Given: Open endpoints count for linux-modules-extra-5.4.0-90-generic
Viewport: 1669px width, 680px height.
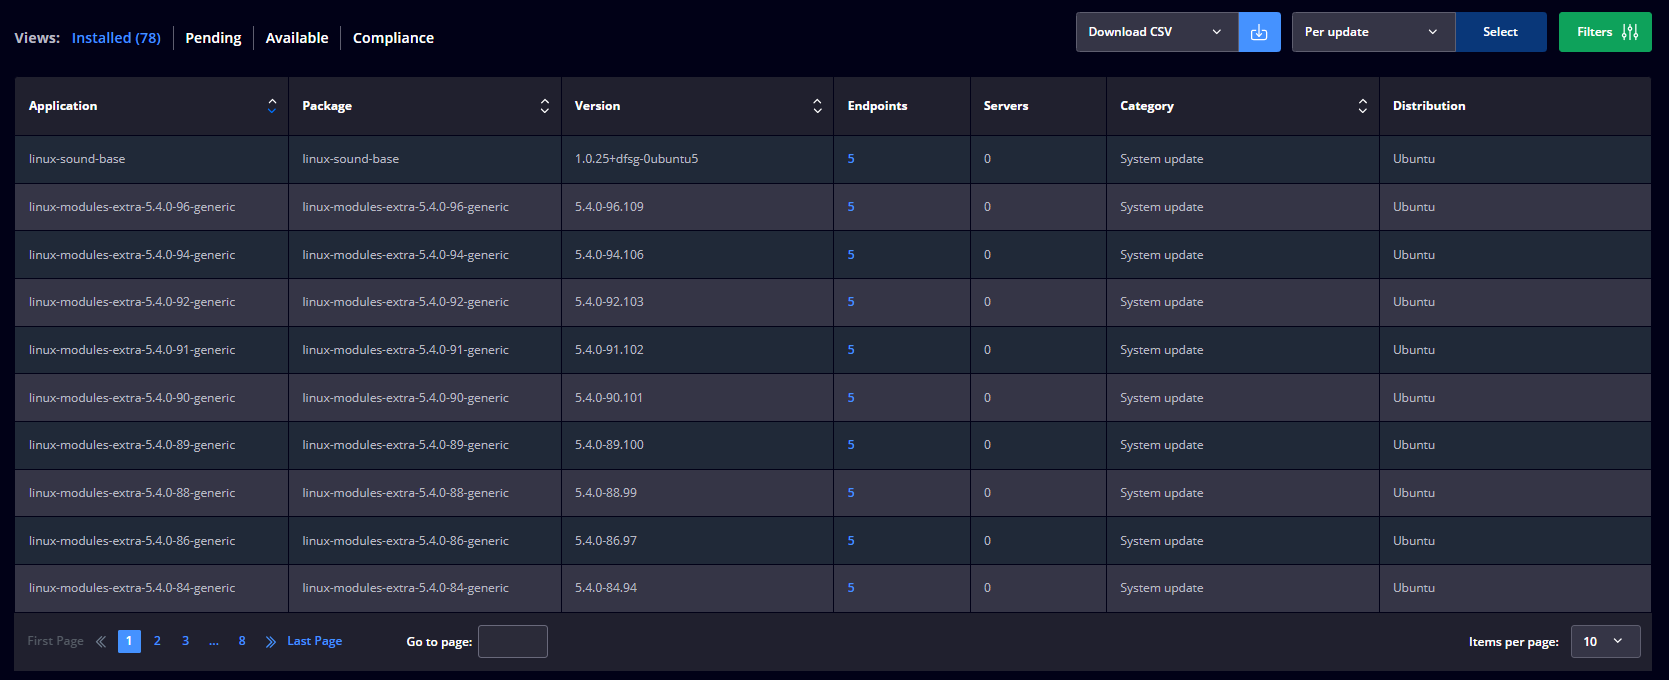Looking at the screenshot, I should pos(851,398).
